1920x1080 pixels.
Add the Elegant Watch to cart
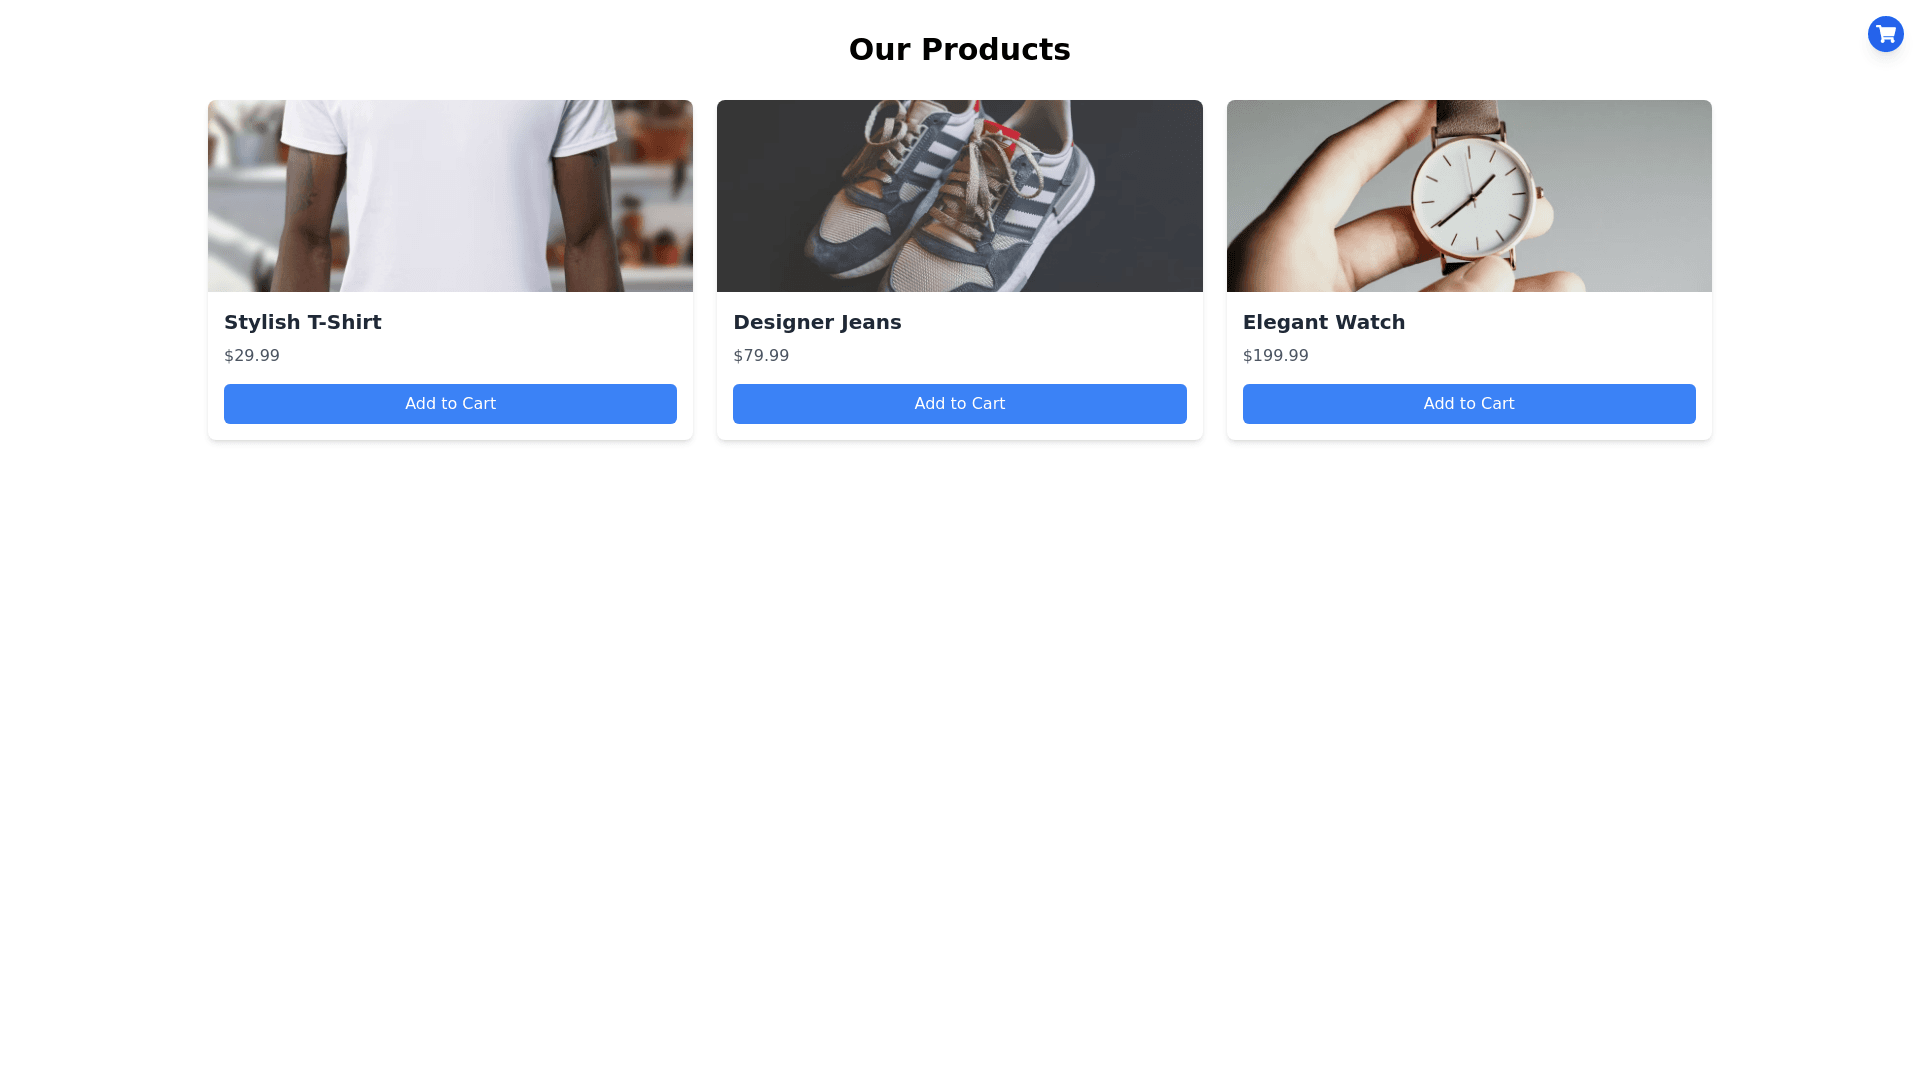point(1469,404)
